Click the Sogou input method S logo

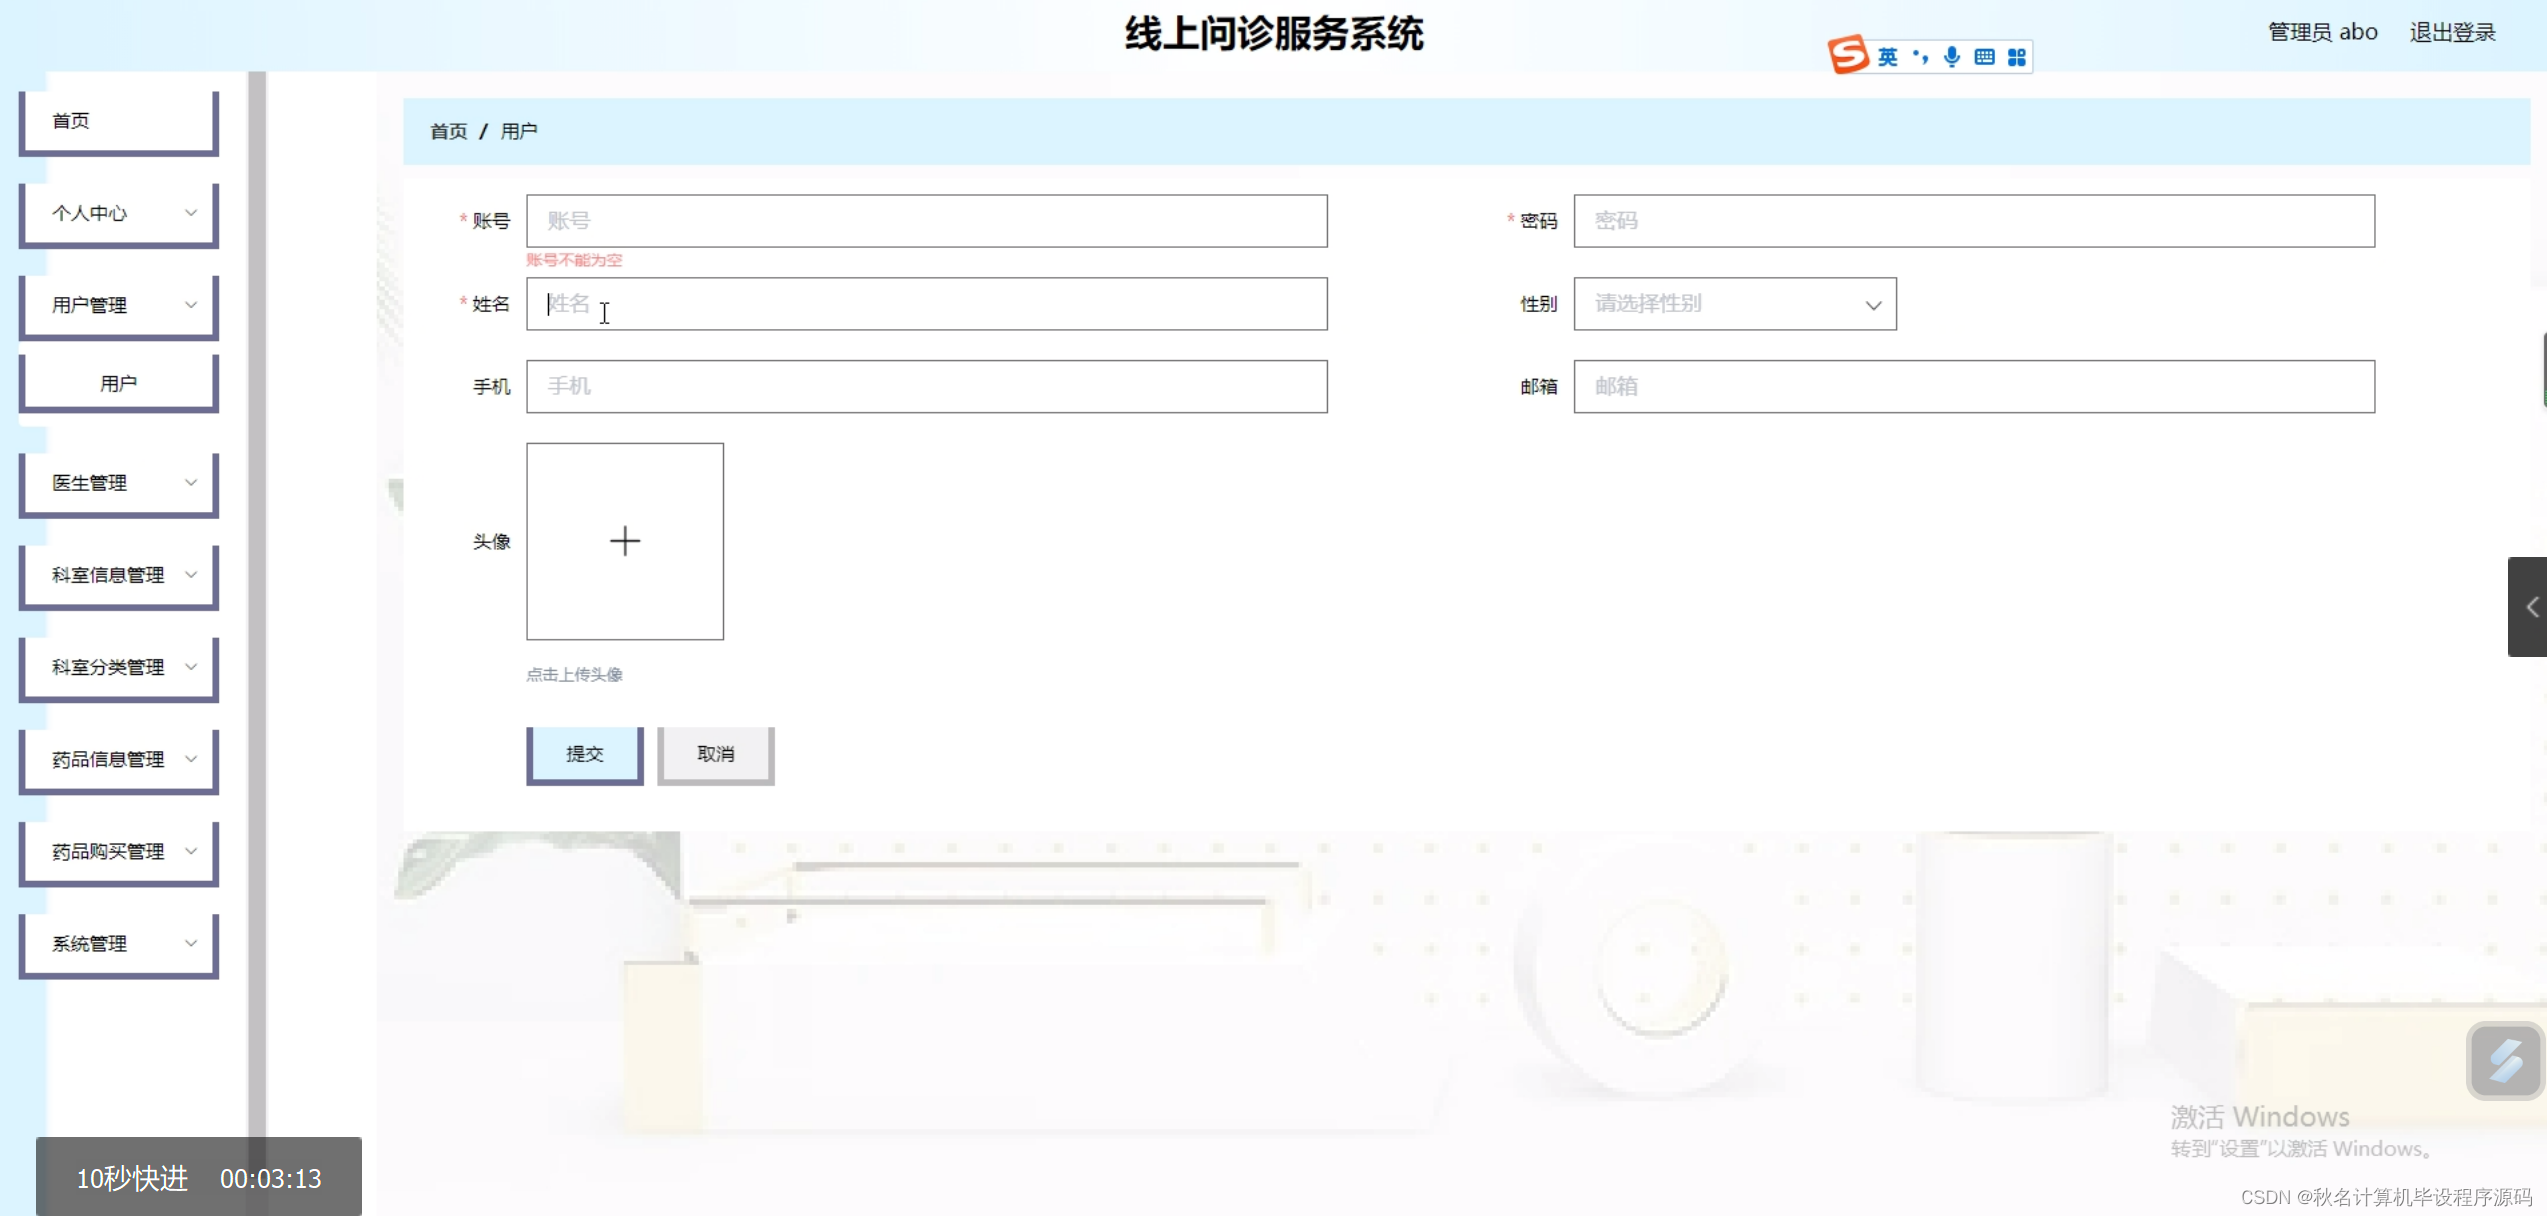[1848, 55]
